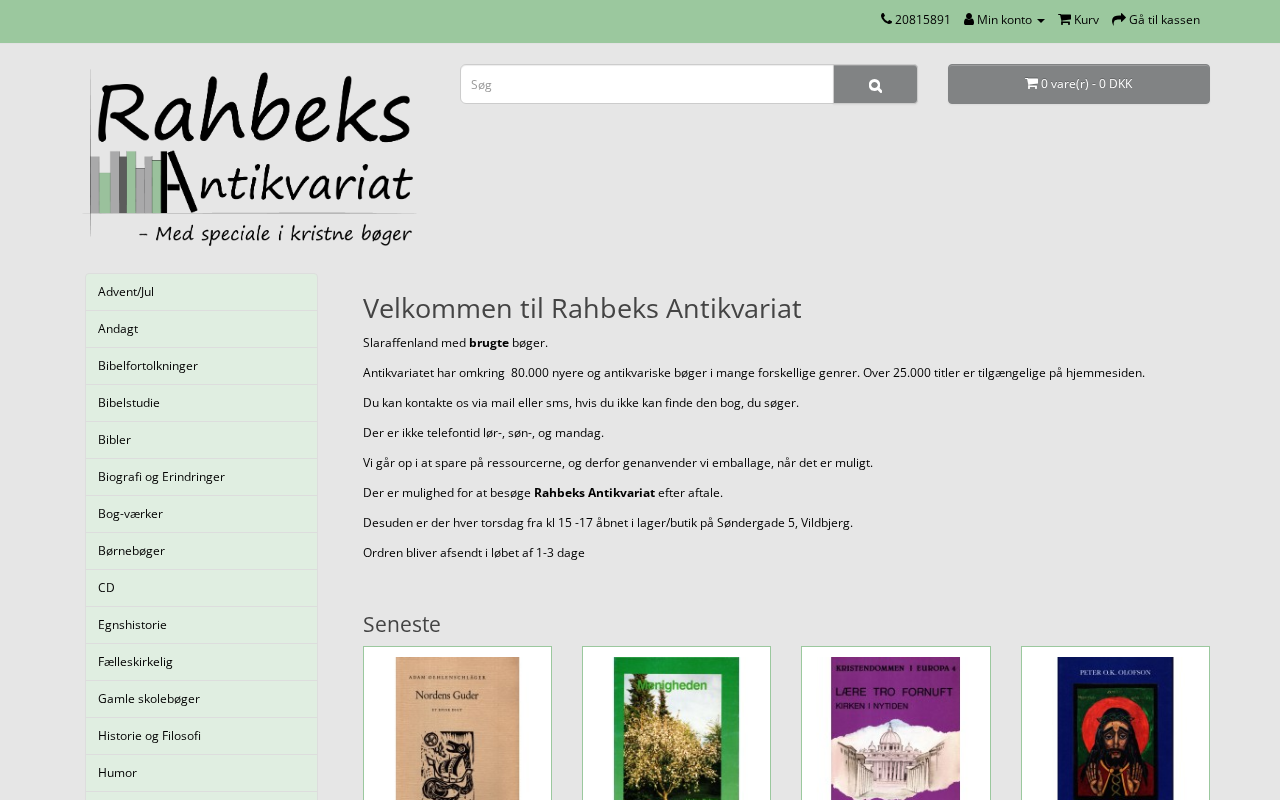
Task: View the Nordens Guder book cover
Action: (457, 728)
